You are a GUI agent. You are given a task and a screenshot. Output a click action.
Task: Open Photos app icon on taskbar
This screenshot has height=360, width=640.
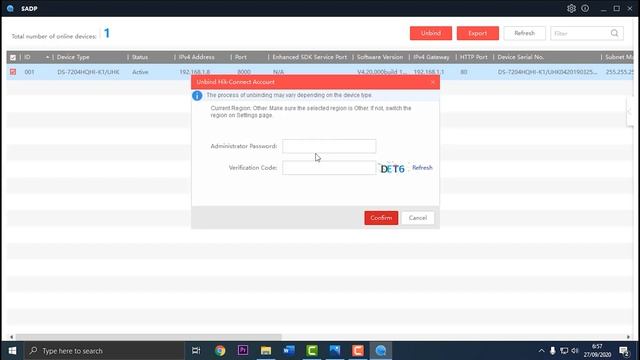pyautogui.click(x=335, y=351)
